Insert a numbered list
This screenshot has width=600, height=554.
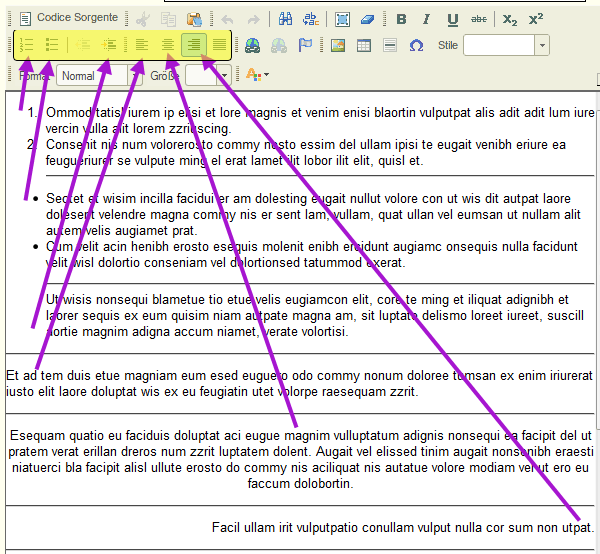27,45
